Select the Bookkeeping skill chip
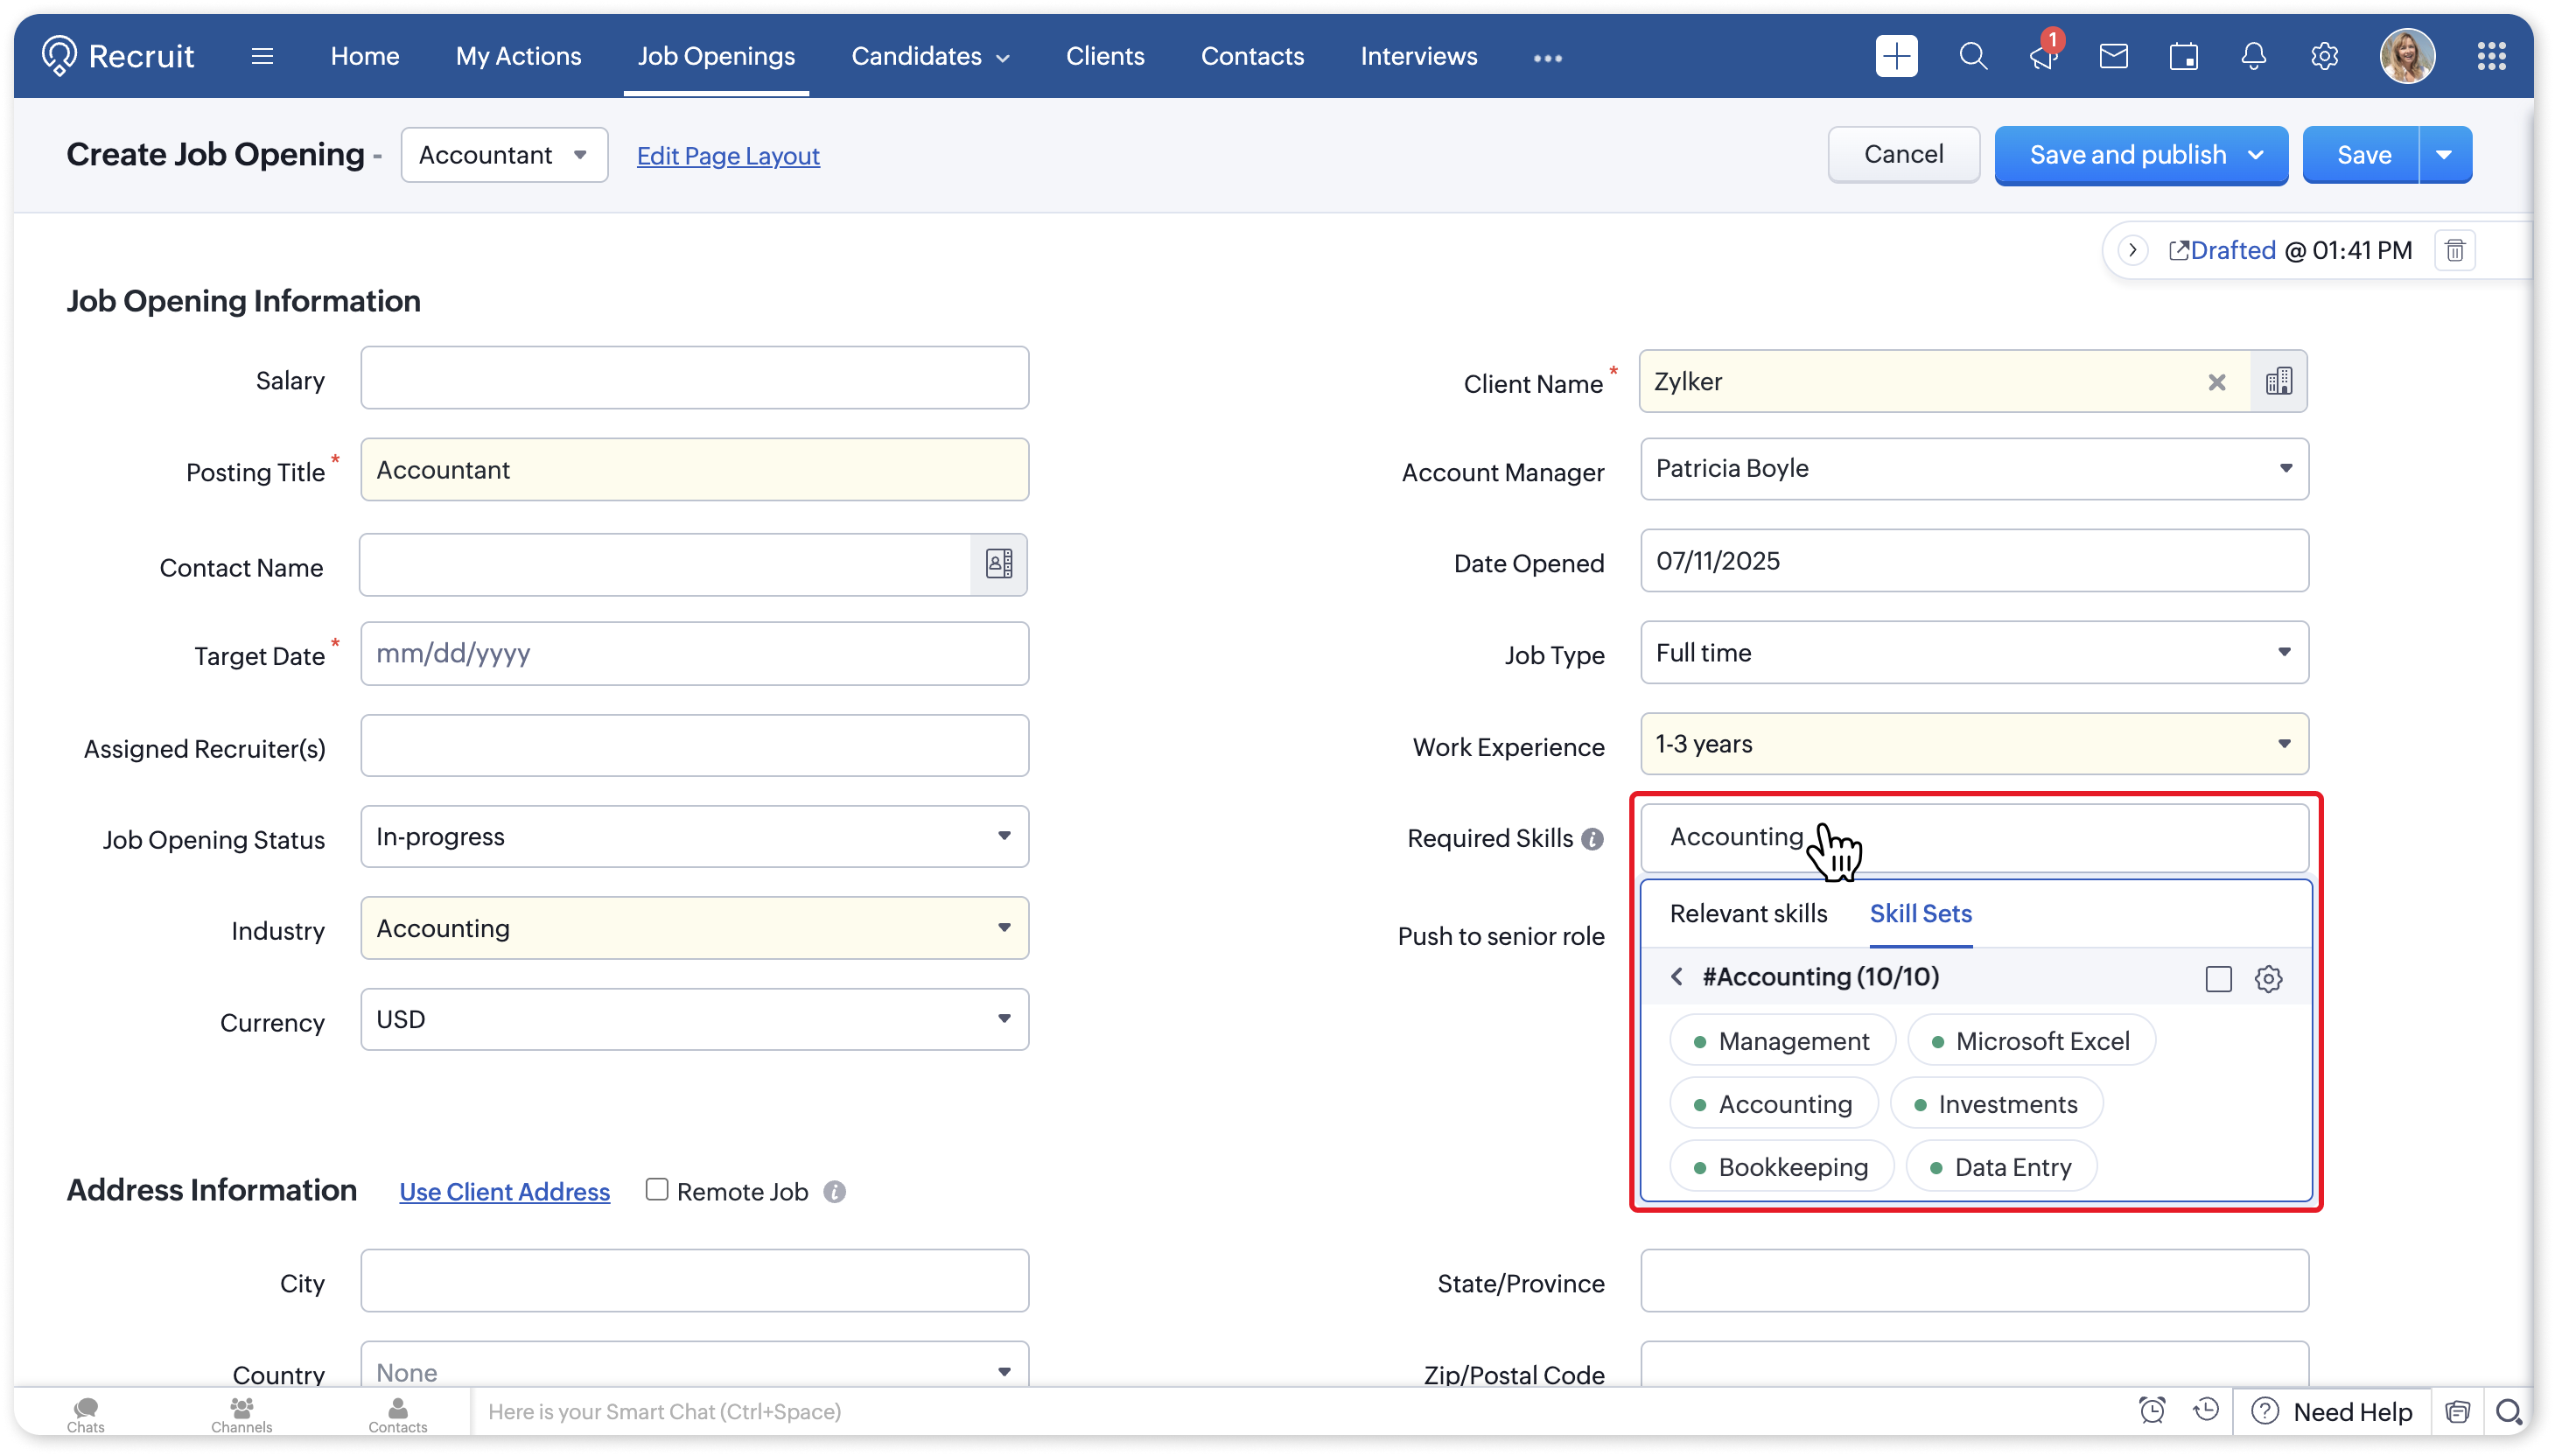This screenshot has height=1456, width=2555. [x=1782, y=1167]
